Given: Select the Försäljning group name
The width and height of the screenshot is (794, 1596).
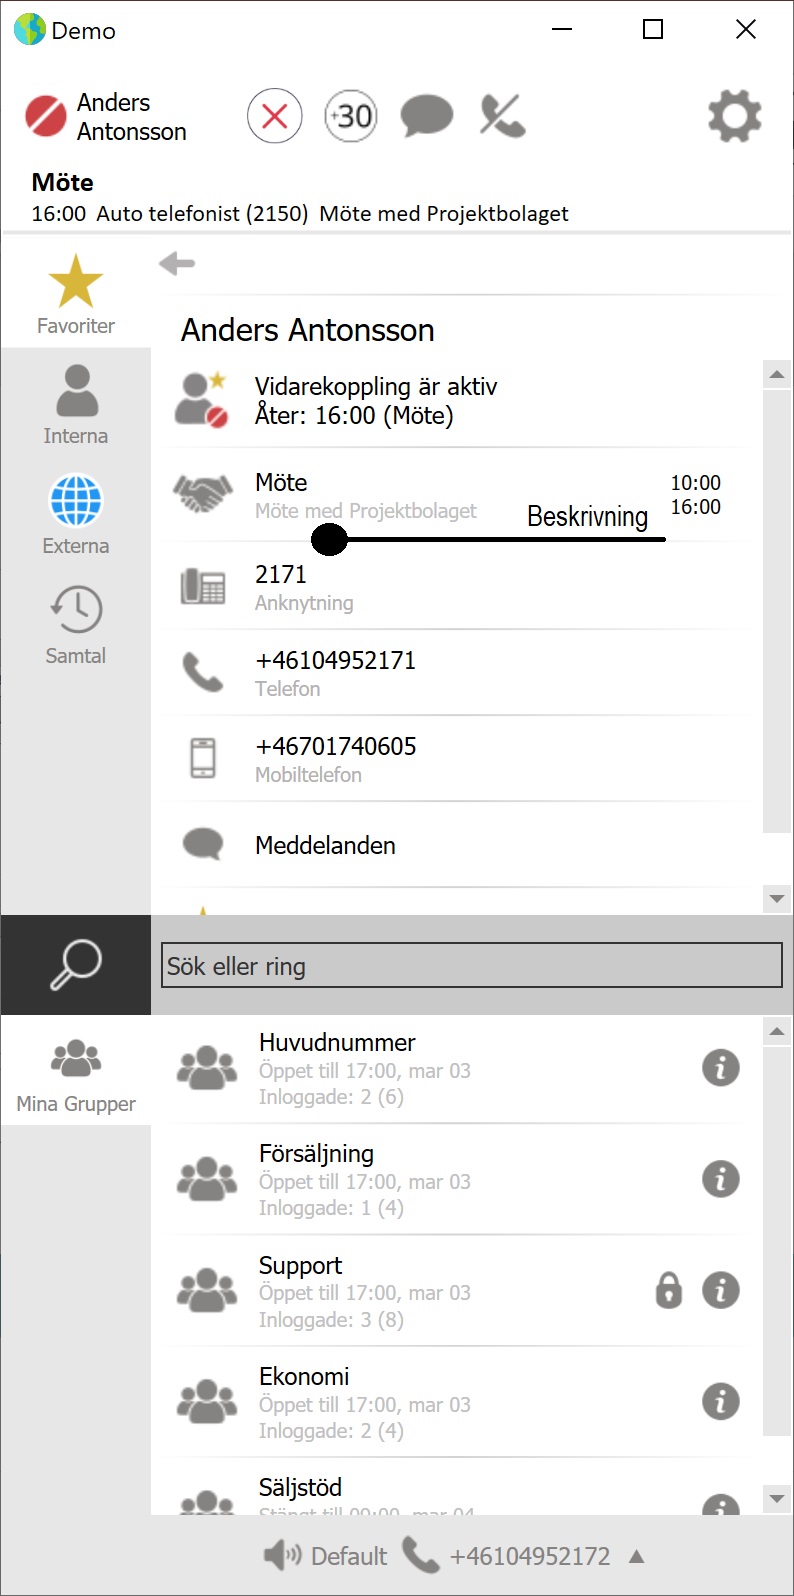Looking at the screenshot, I should click(x=316, y=1153).
